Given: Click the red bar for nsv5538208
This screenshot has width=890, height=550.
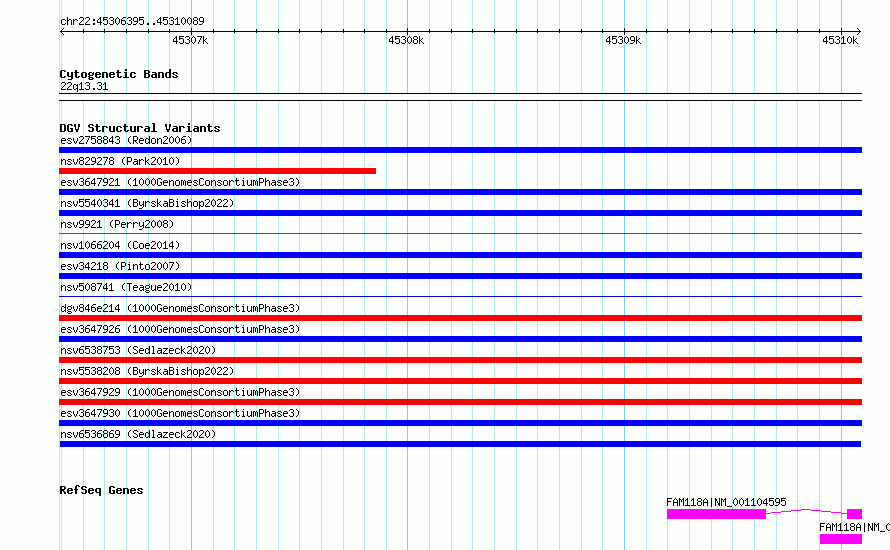Looking at the screenshot, I should [460, 381].
